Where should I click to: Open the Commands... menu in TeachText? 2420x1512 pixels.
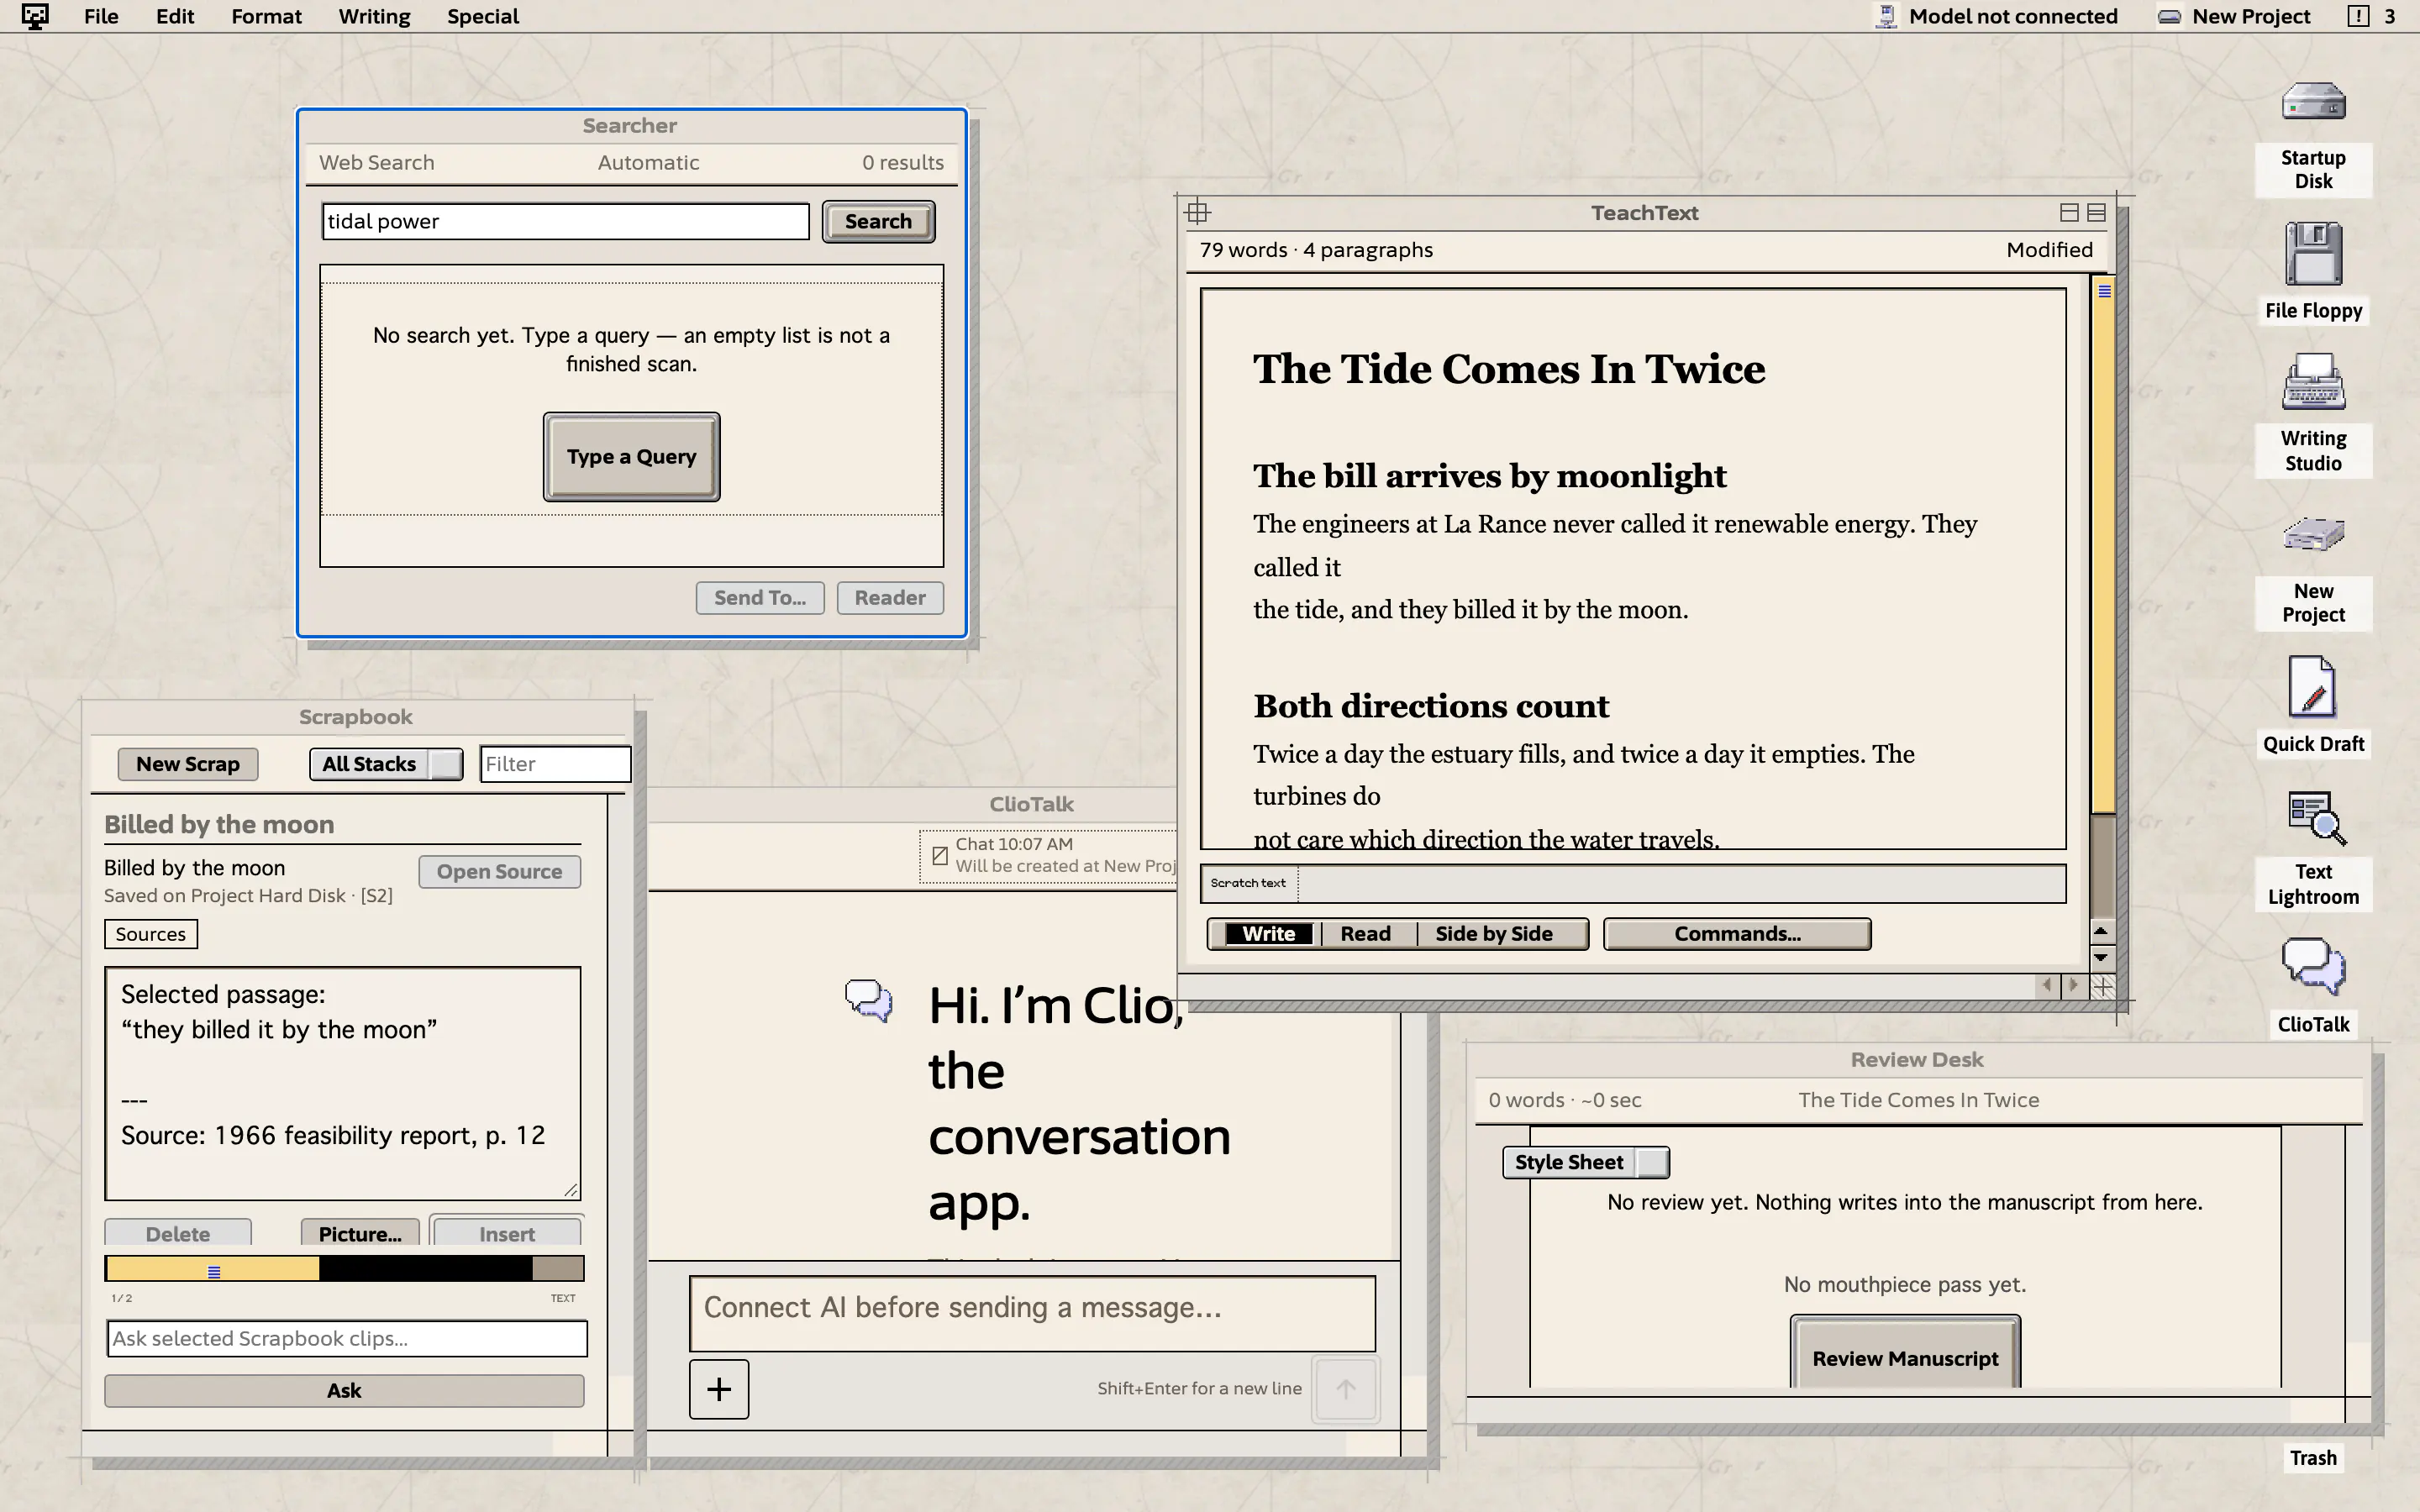tap(1737, 934)
